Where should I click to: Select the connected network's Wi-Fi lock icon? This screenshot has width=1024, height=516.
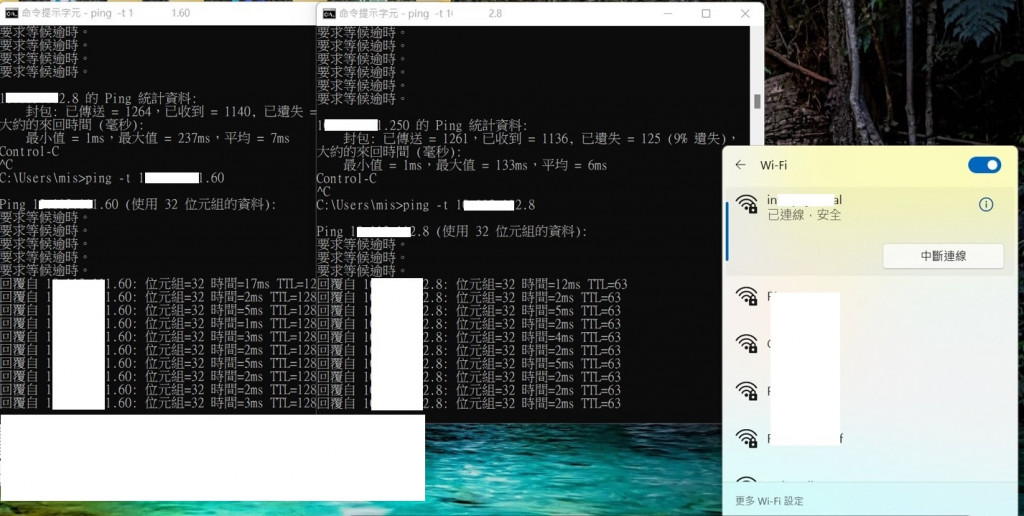(746, 204)
